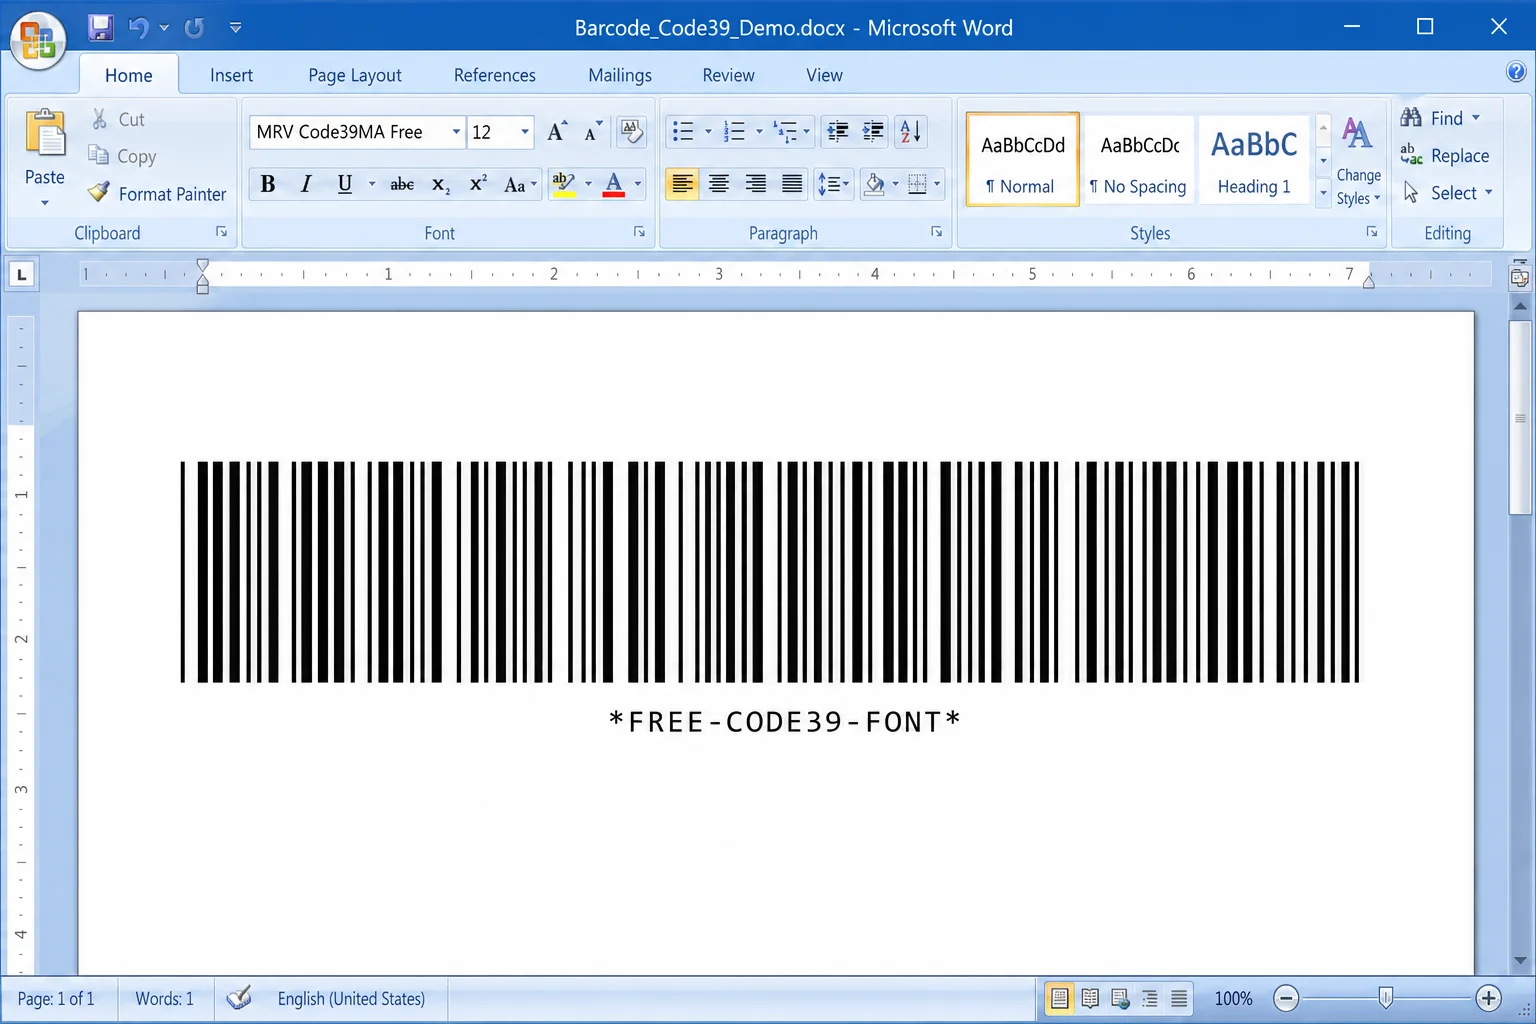The width and height of the screenshot is (1536, 1024).
Task: Open Styles pane launcher
Action: pos(1372,232)
